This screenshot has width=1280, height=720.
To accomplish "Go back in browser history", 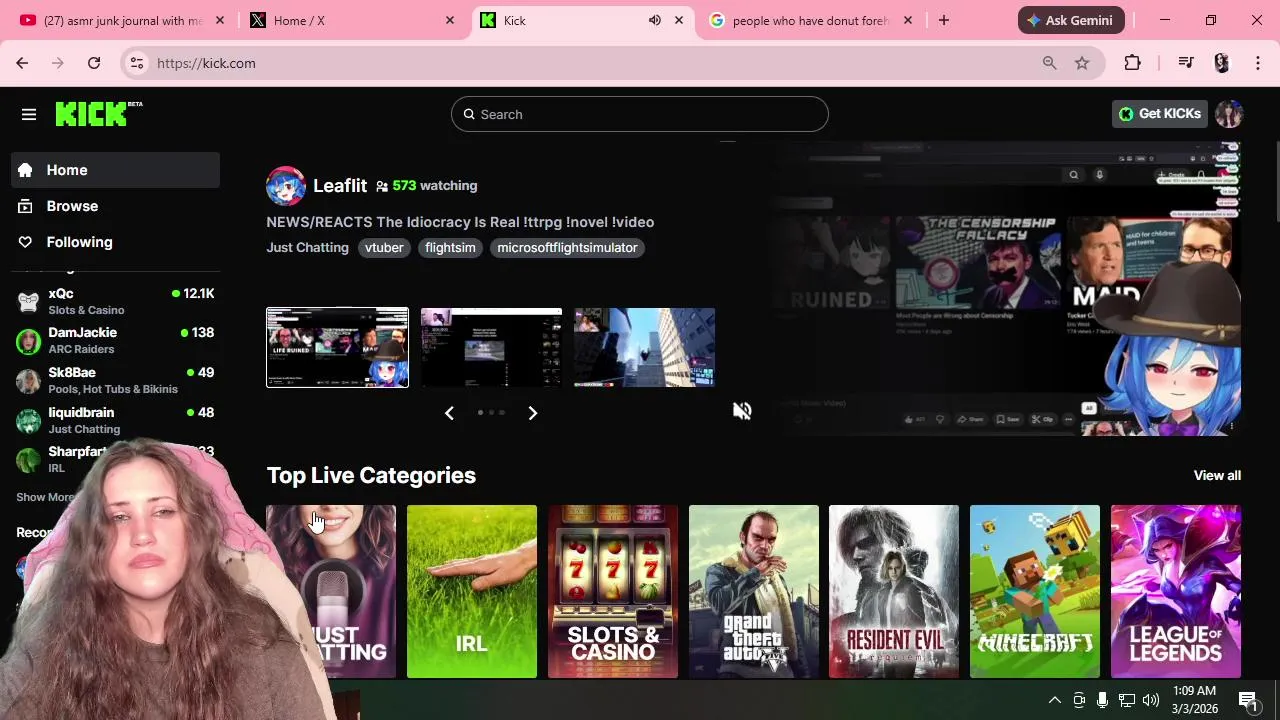I will coord(22,63).
